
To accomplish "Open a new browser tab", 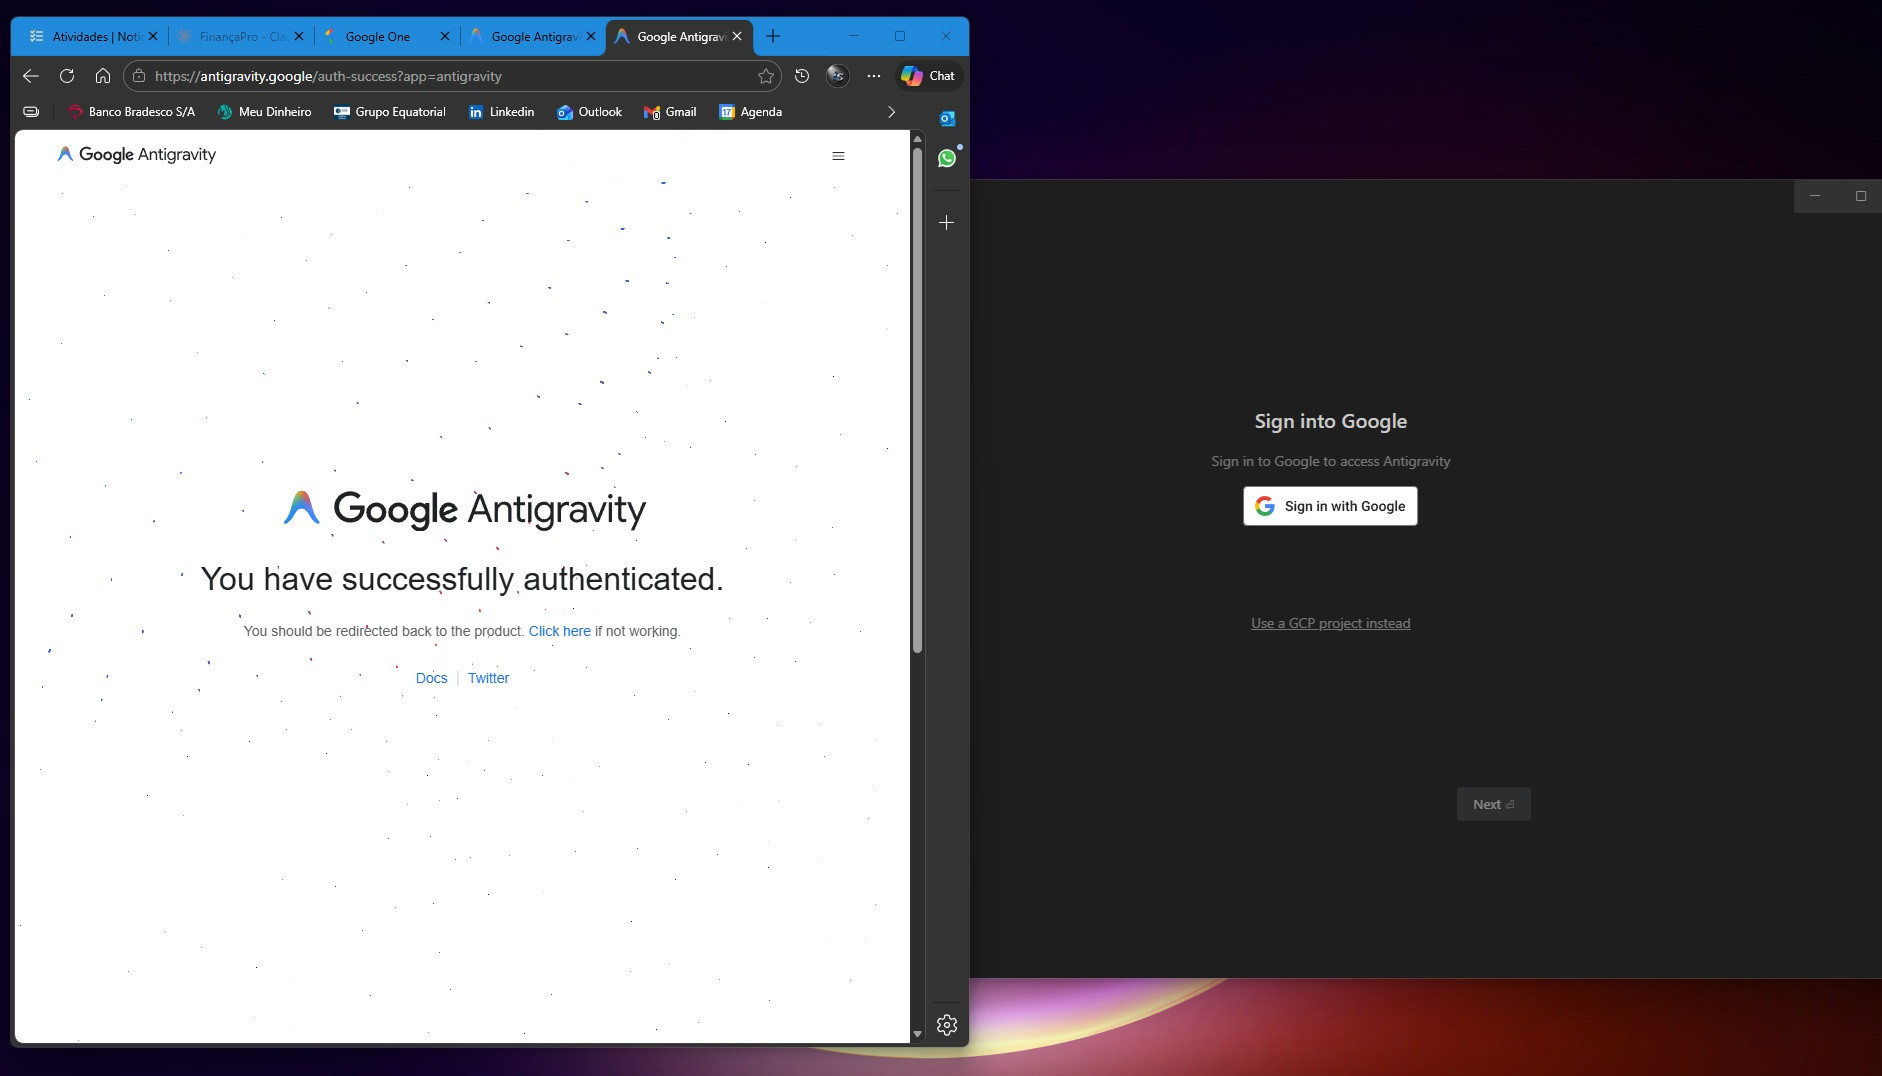I will pos(773,36).
